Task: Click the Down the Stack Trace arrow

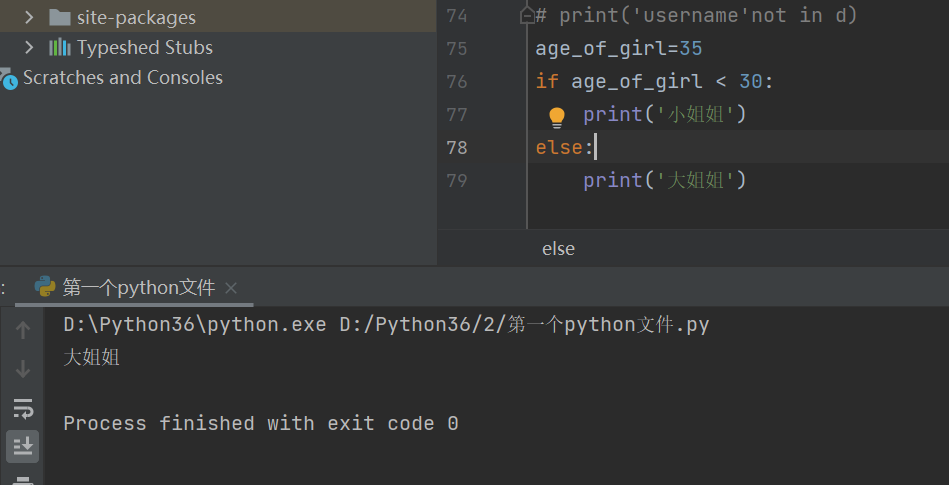Action: [24, 370]
